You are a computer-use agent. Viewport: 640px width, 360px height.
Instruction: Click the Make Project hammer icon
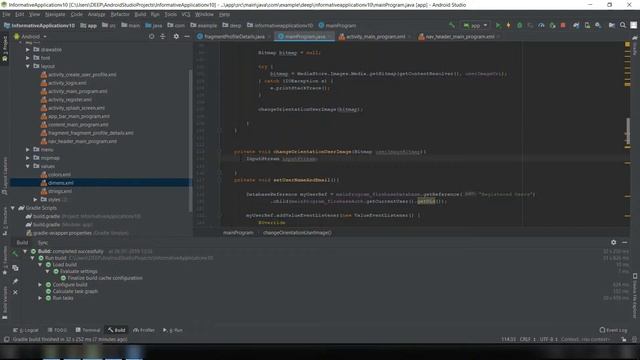click(452, 25)
